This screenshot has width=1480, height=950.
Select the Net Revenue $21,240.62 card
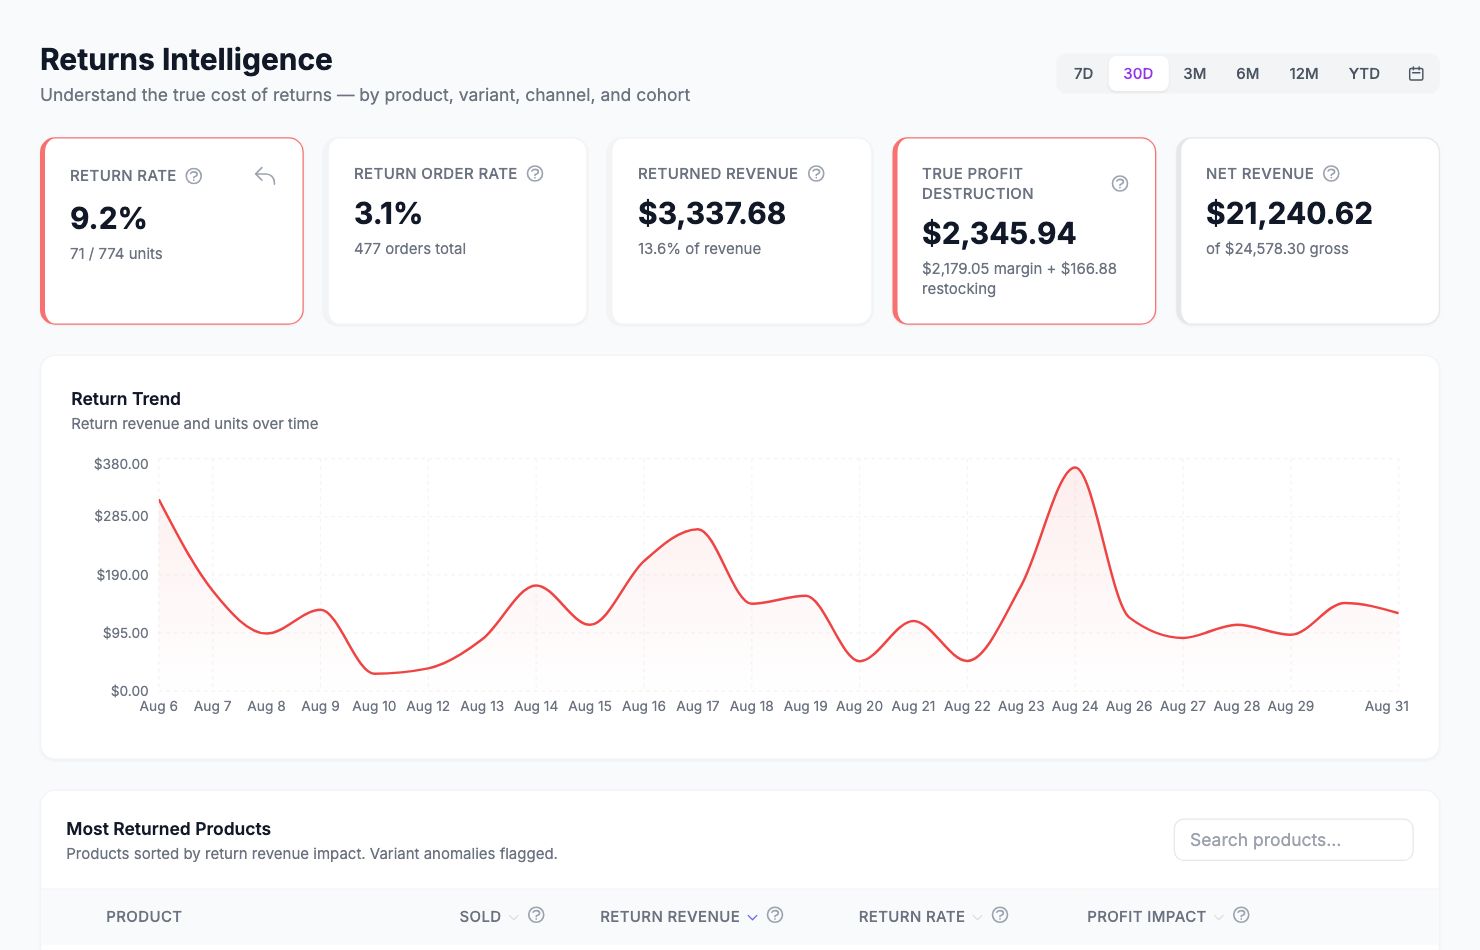point(1308,231)
